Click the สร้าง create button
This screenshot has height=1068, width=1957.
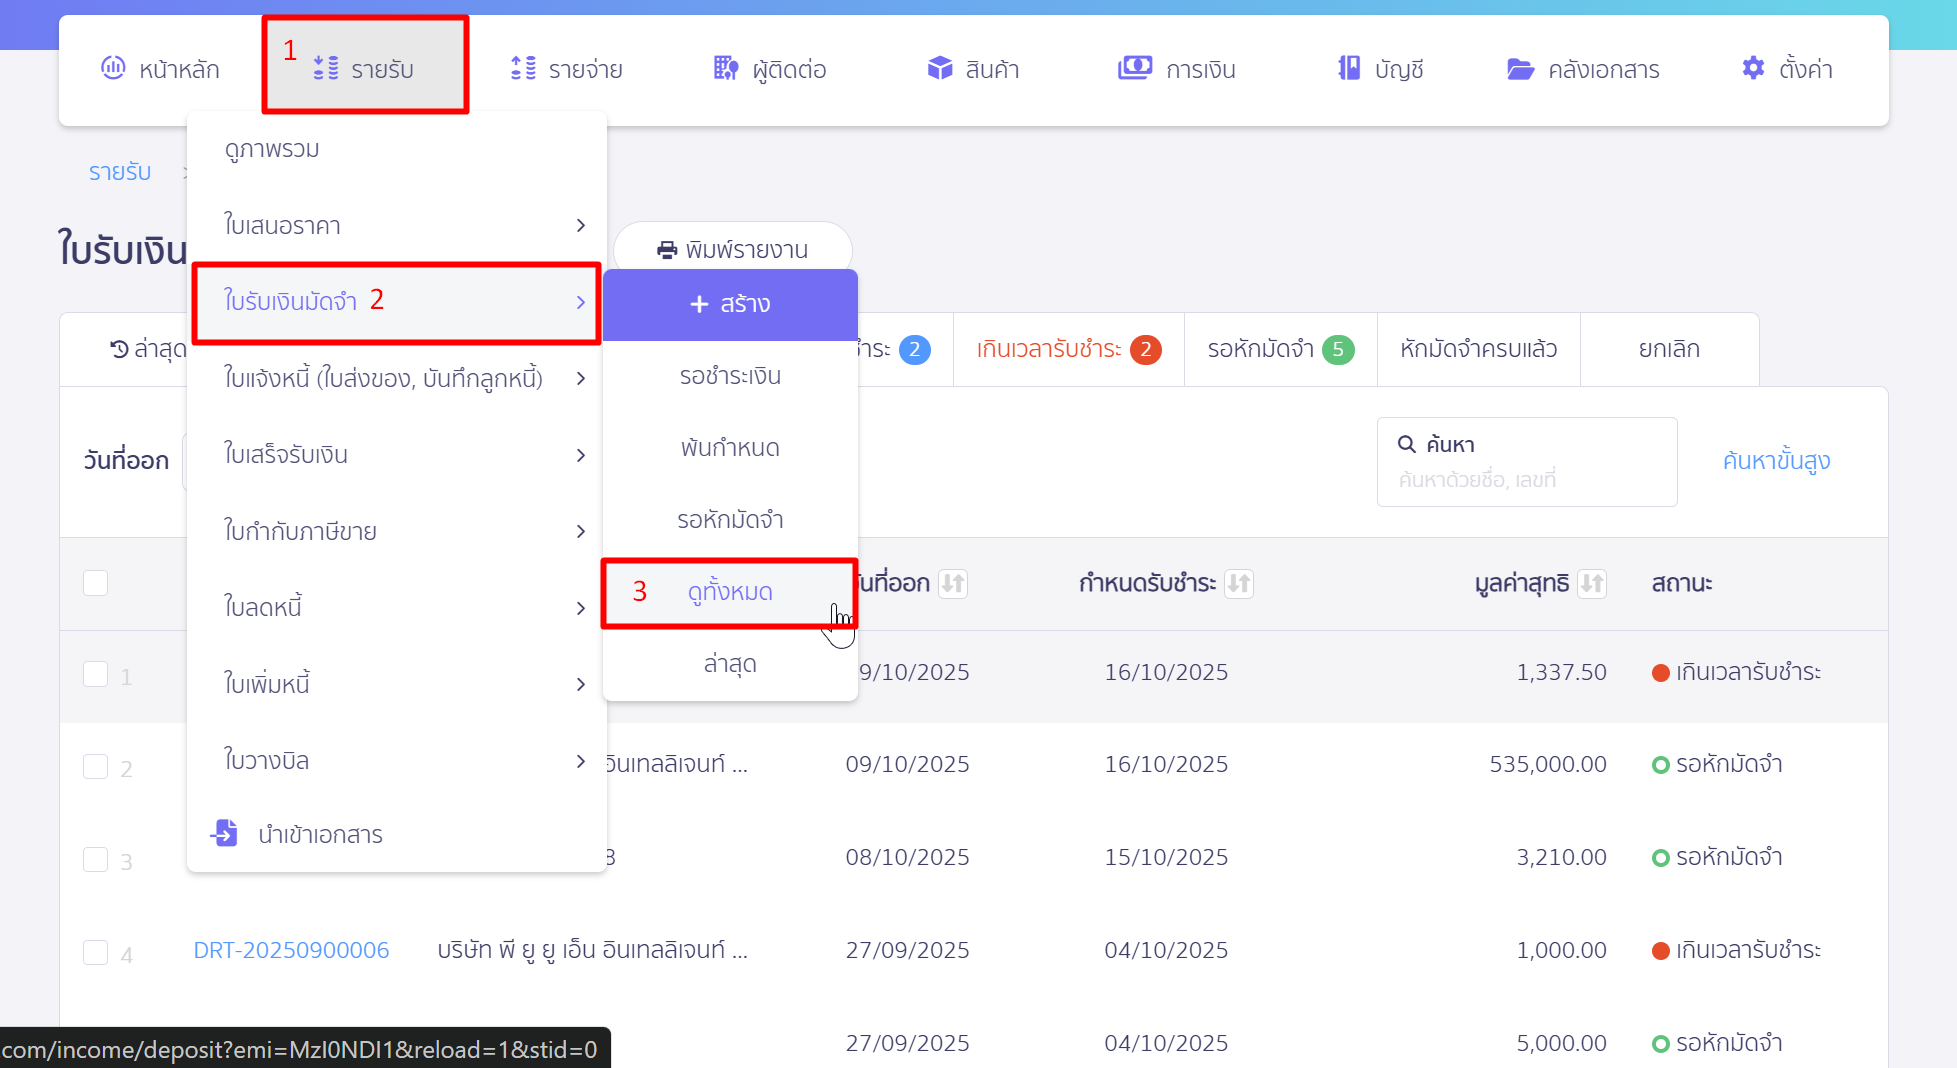[730, 304]
